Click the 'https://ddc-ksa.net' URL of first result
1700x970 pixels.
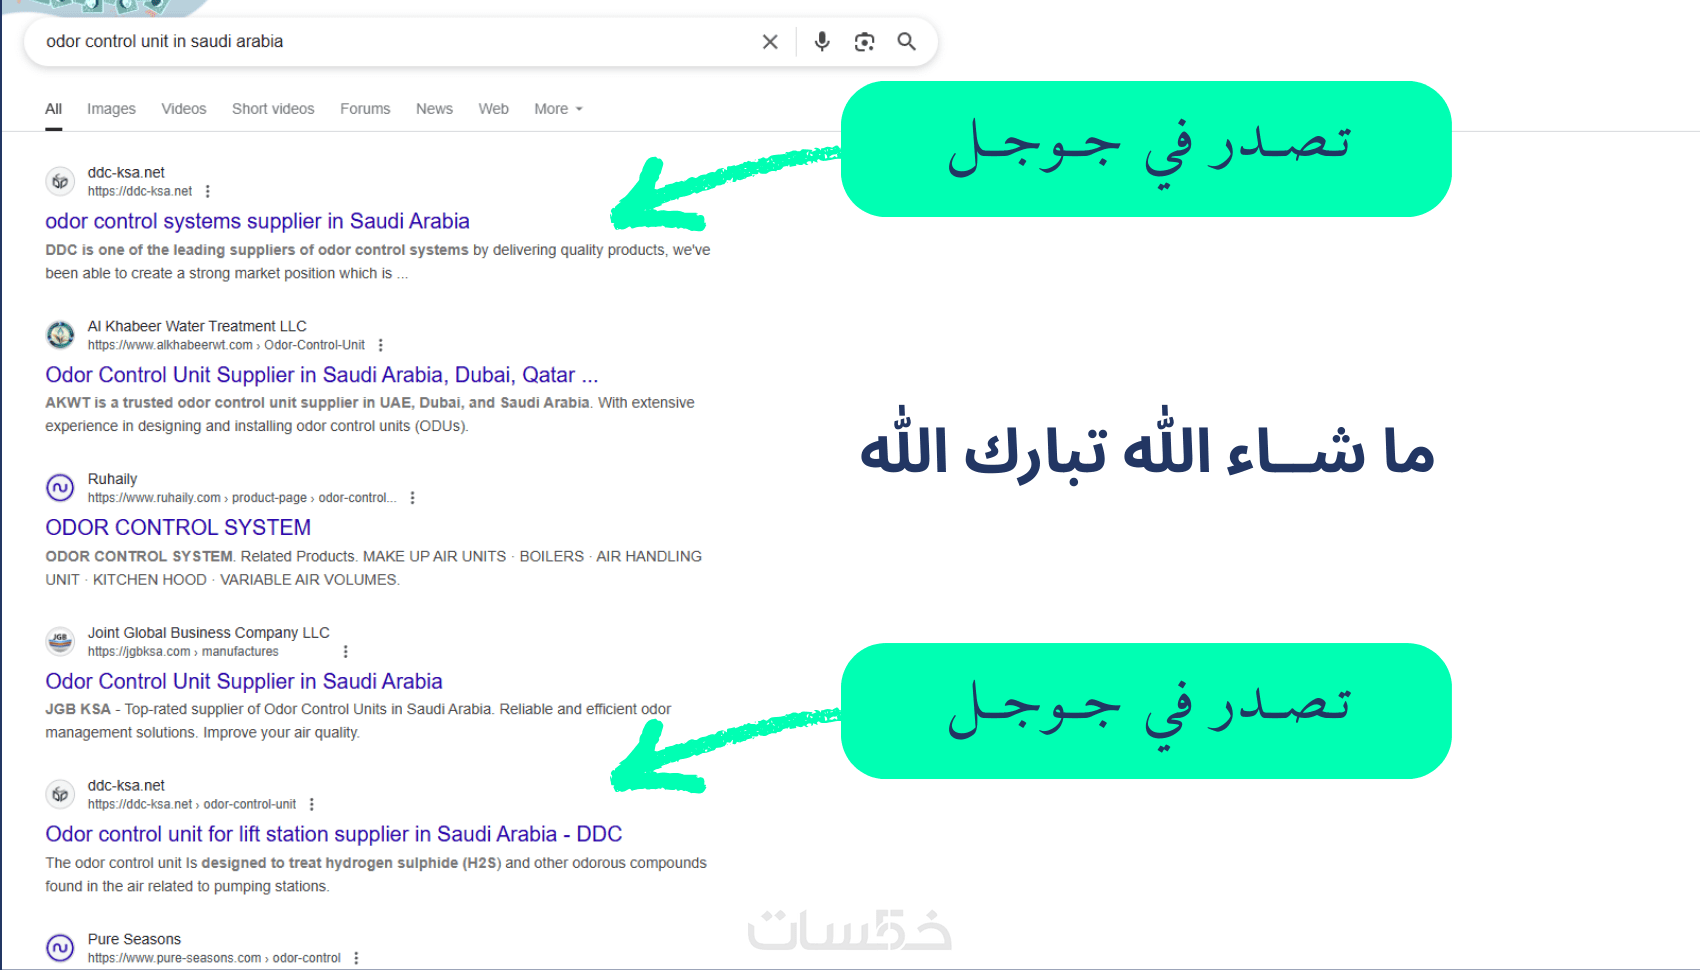140,191
